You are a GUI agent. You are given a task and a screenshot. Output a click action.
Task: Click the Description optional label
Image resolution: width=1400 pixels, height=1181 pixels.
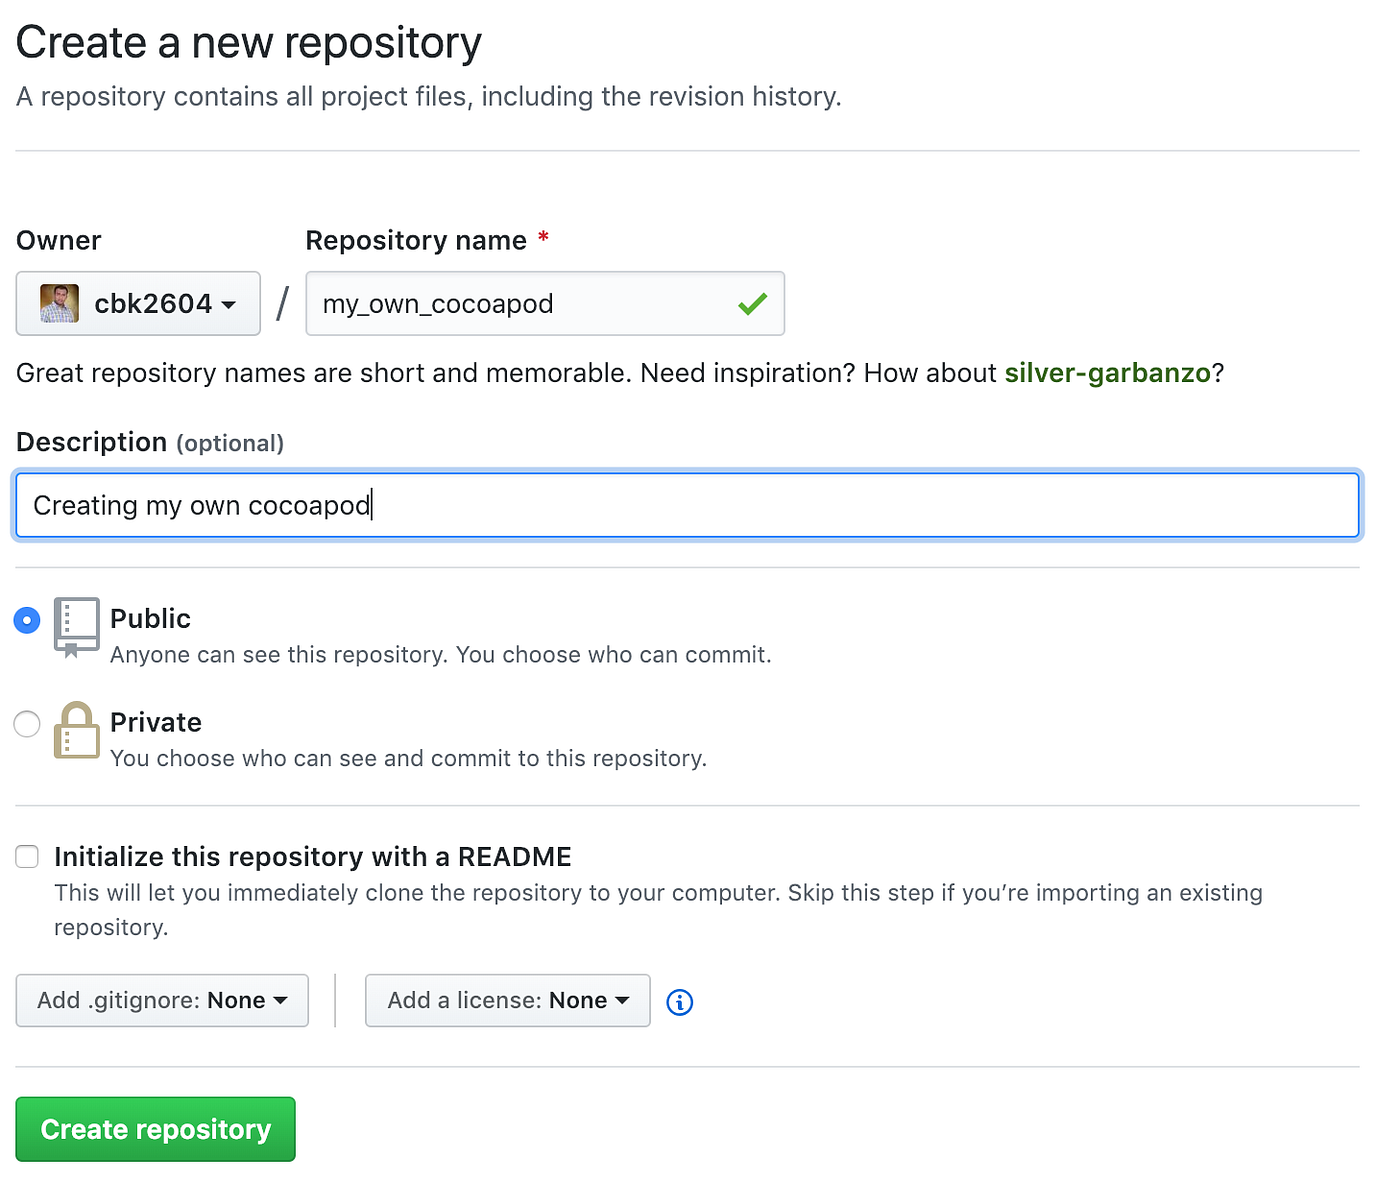(148, 441)
